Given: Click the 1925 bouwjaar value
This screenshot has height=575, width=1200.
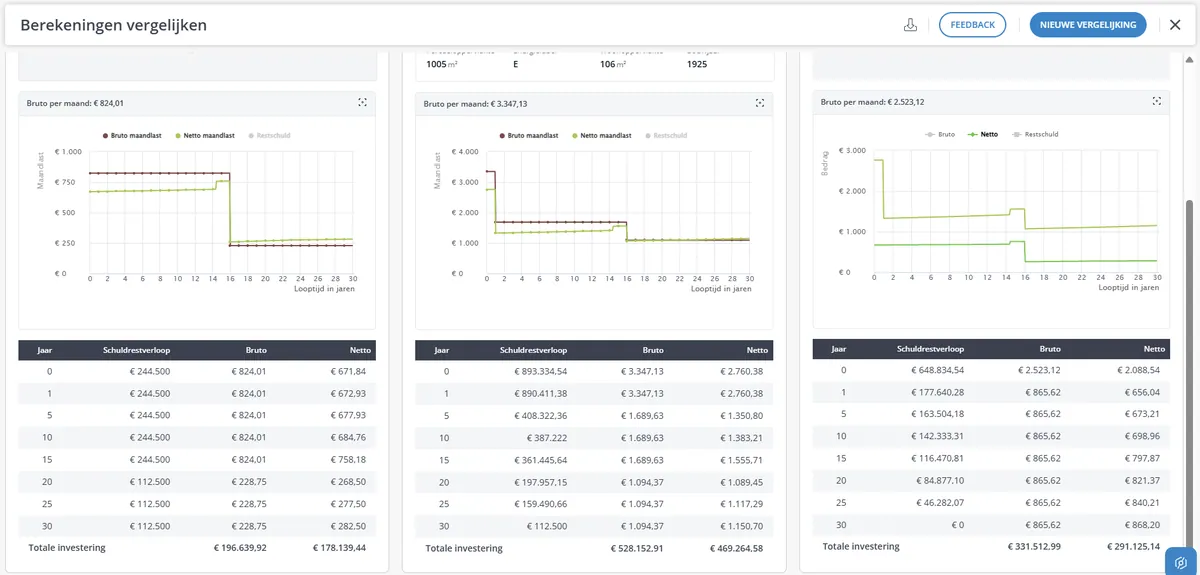Looking at the screenshot, I should (699, 64).
